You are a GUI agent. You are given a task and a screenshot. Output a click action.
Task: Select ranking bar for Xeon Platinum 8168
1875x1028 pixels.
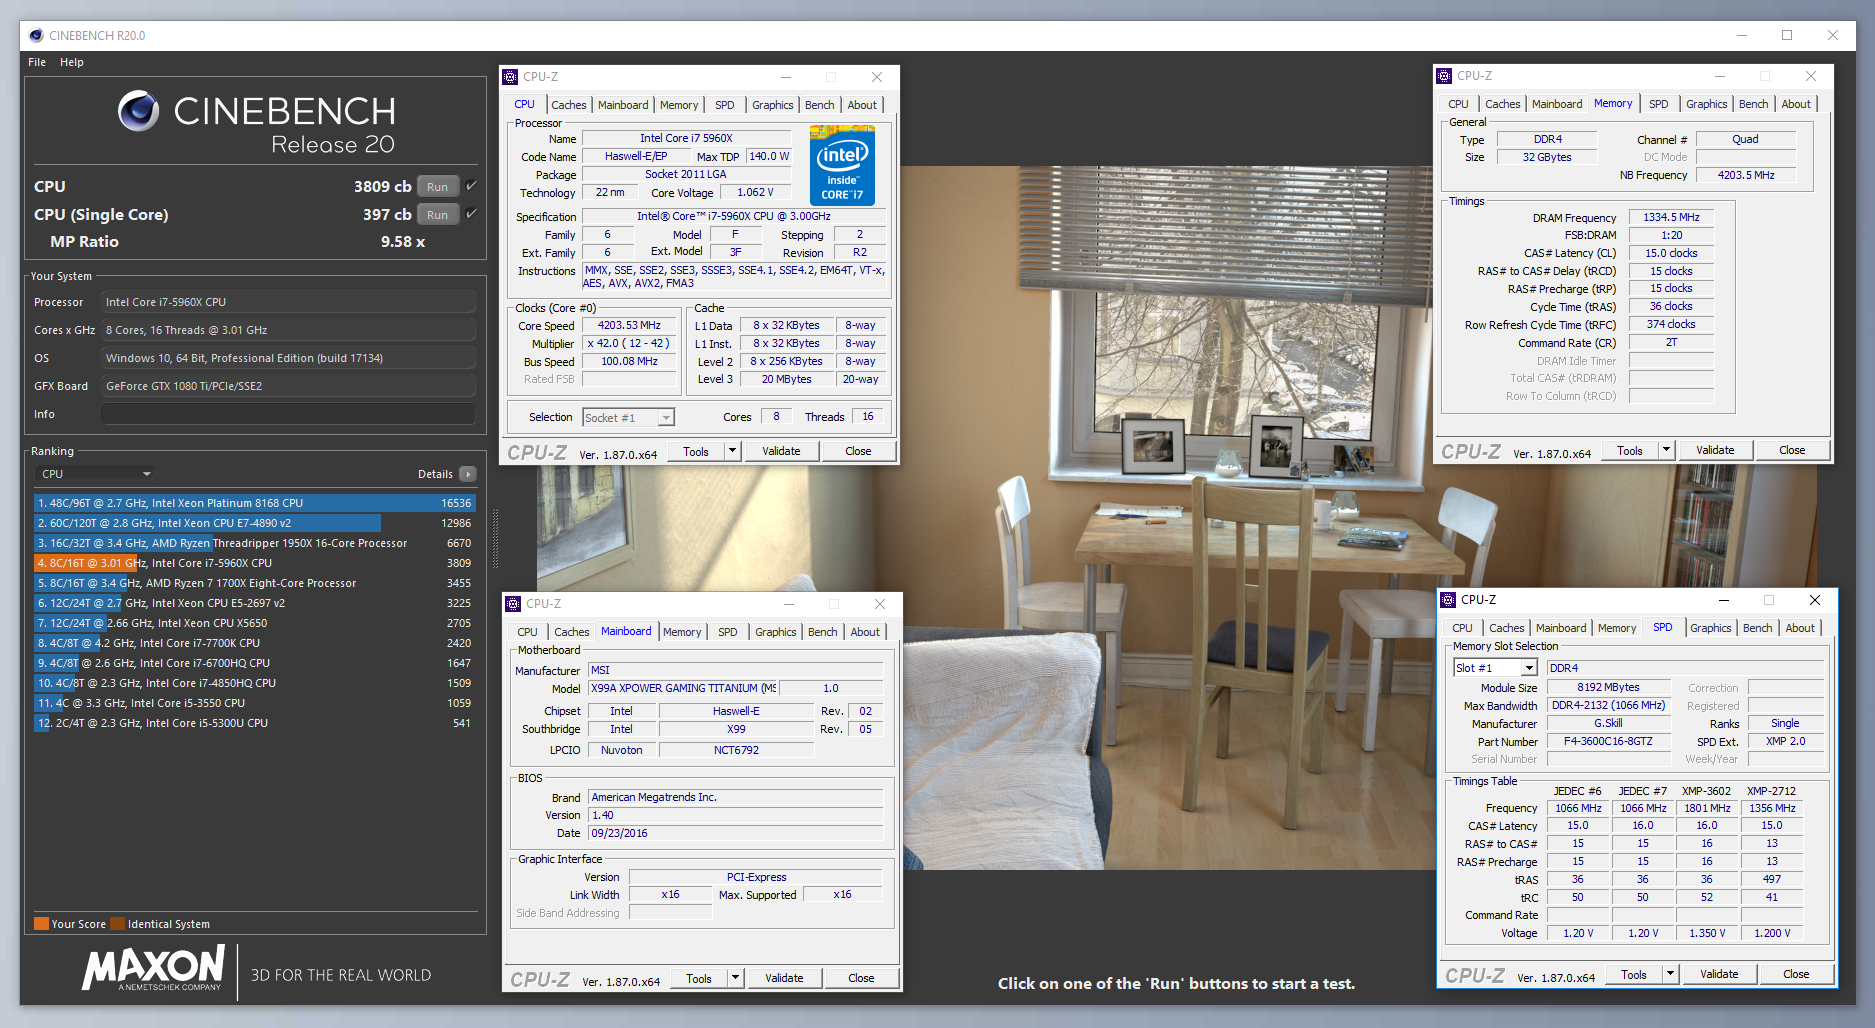pyautogui.click(x=255, y=503)
